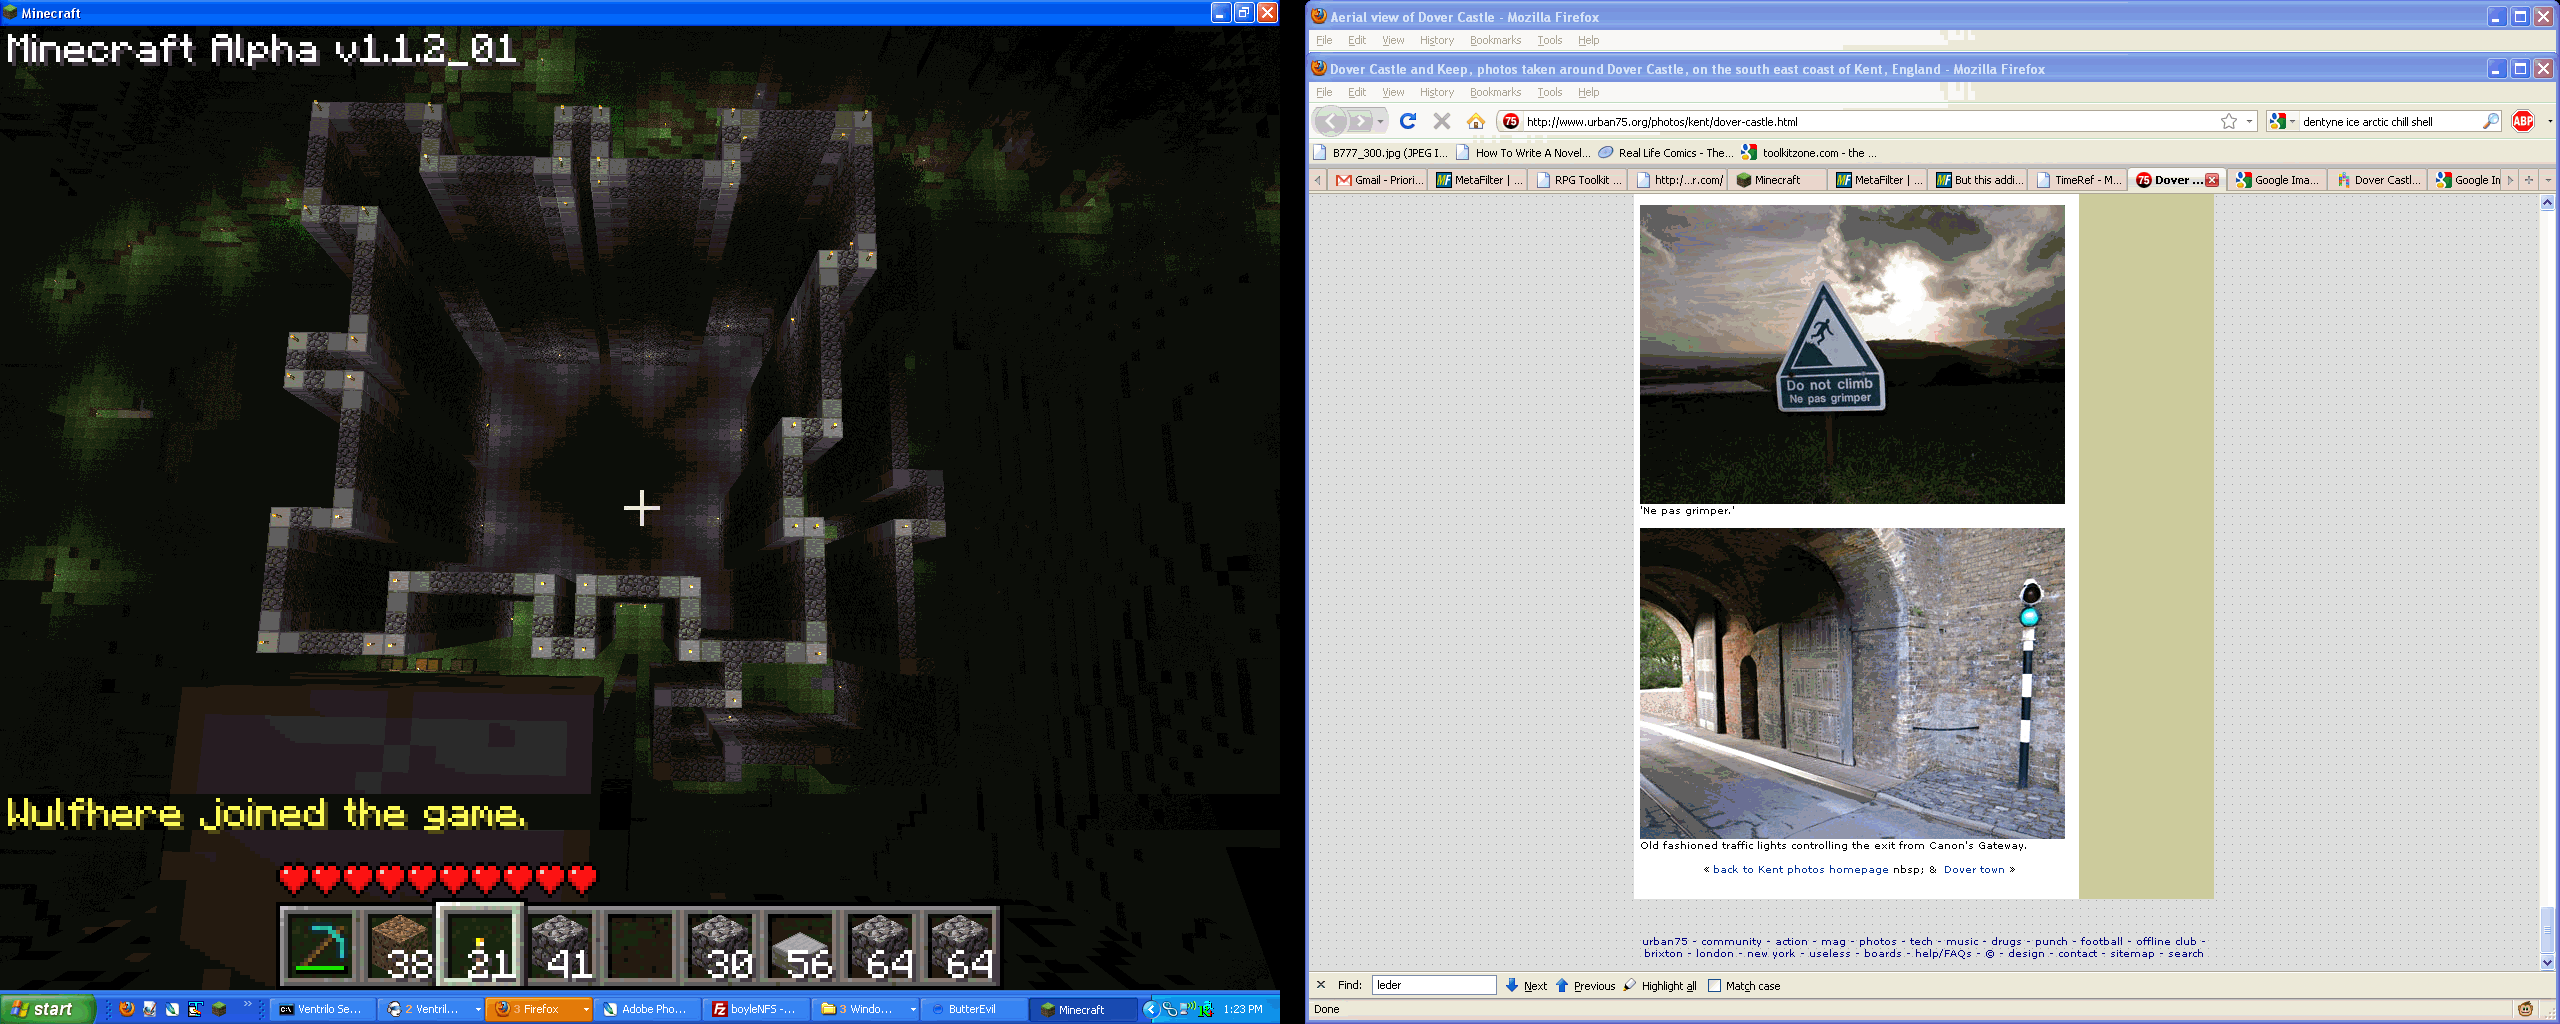Select the cobblestone hotbar slot with 41
This screenshot has width=2560, height=1024.
coord(560,946)
